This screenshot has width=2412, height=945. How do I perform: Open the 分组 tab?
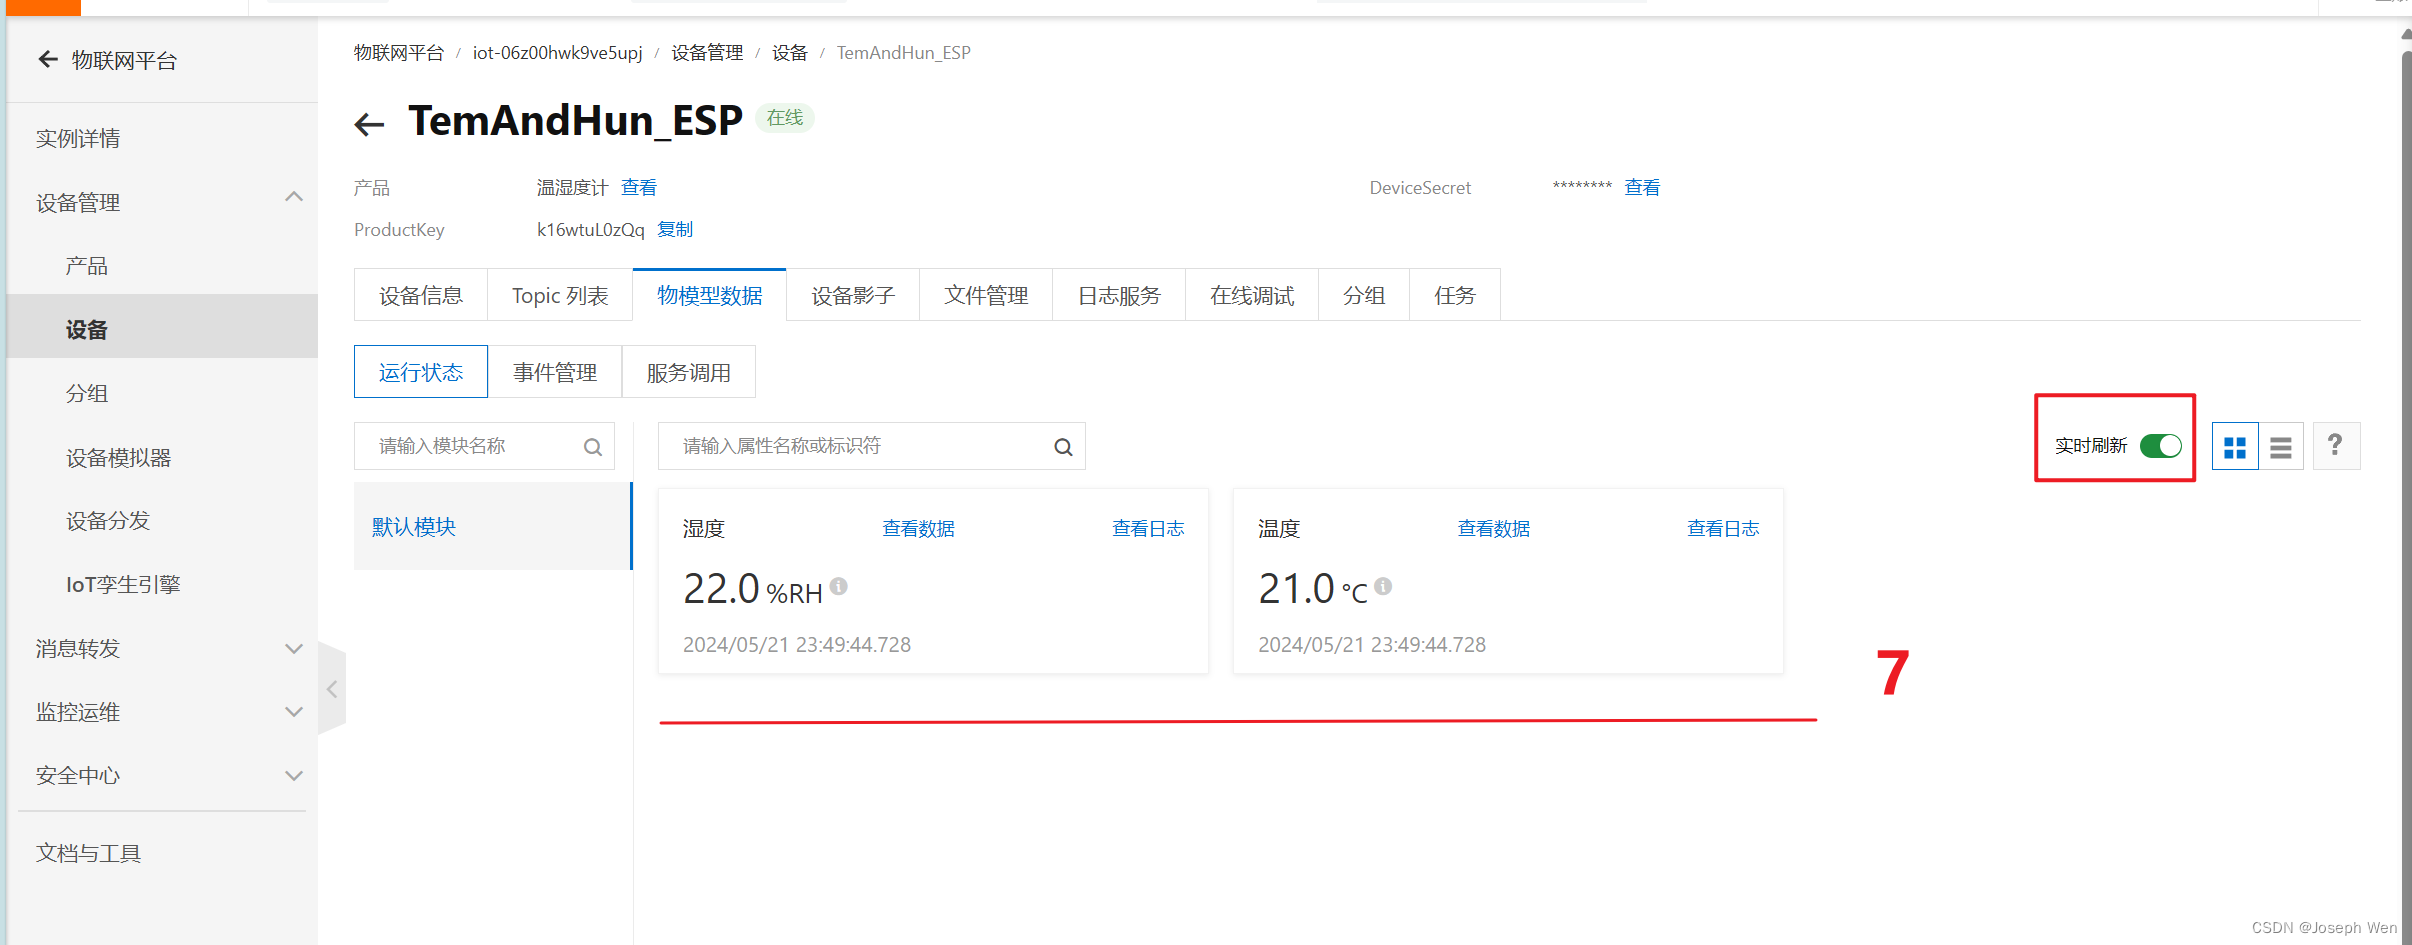point(1364,295)
